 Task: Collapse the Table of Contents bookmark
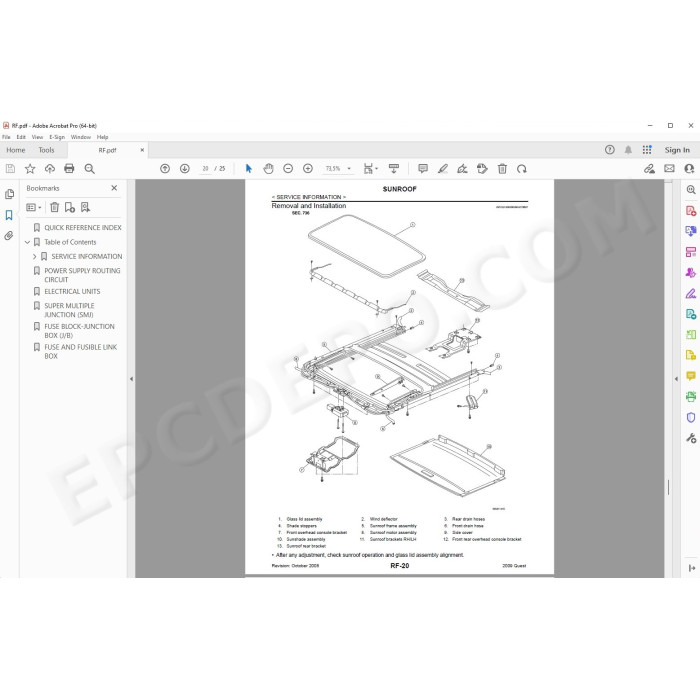coord(27,242)
